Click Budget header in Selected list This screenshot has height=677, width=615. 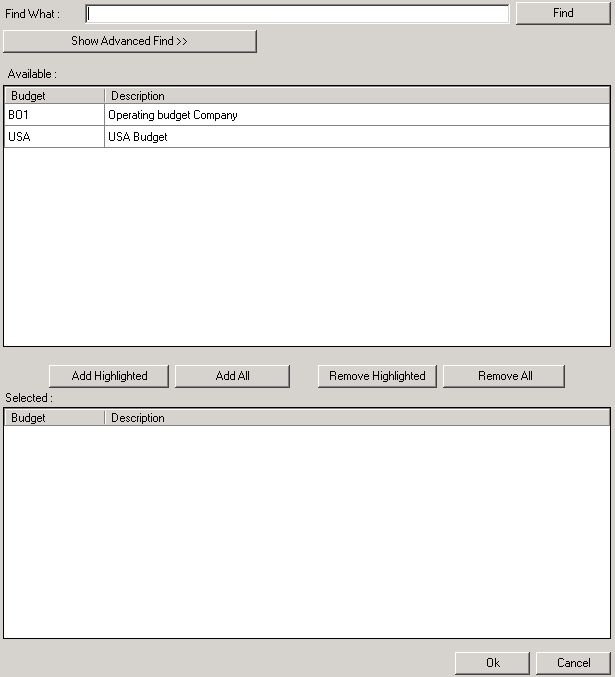[x=54, y=418]
